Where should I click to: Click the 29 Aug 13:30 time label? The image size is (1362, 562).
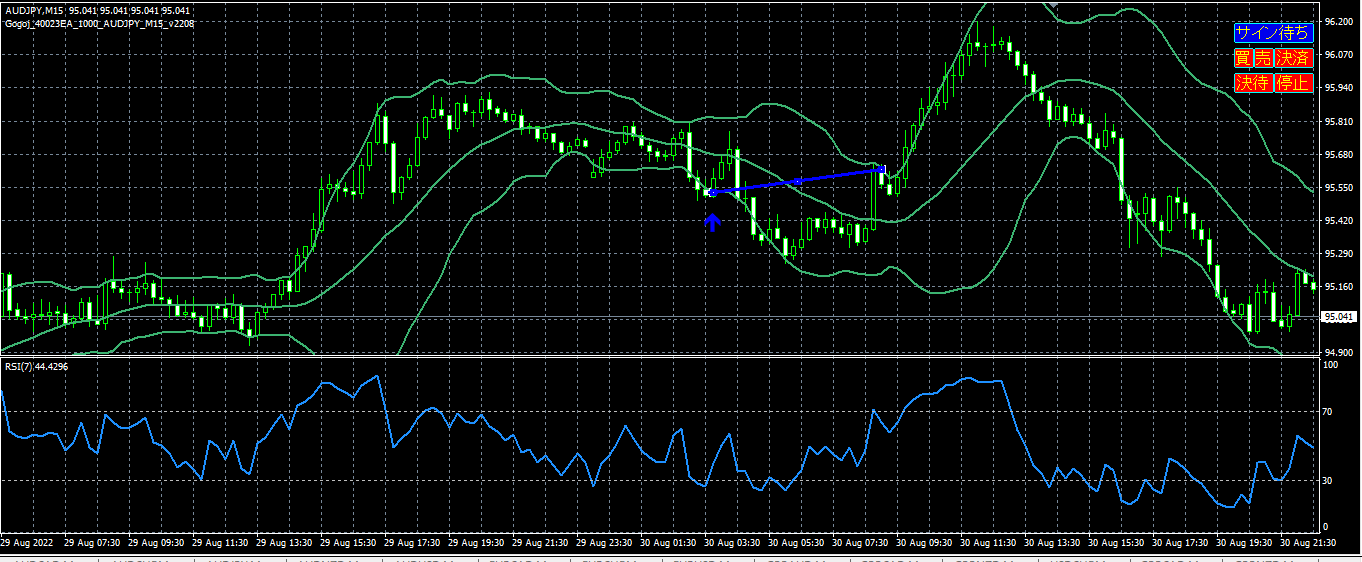pyautogui.click(x=284, y=542)
